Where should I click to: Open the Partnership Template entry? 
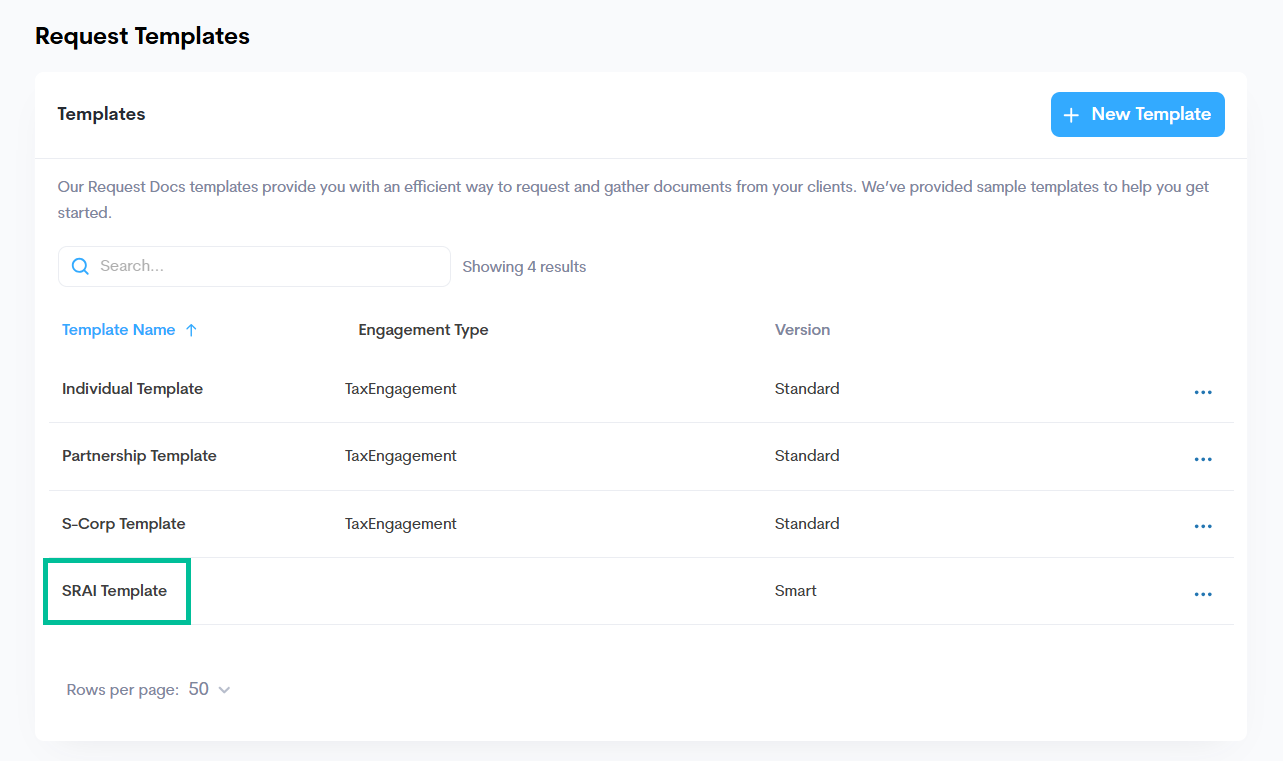pyautogui.click(x=139, y=456)
